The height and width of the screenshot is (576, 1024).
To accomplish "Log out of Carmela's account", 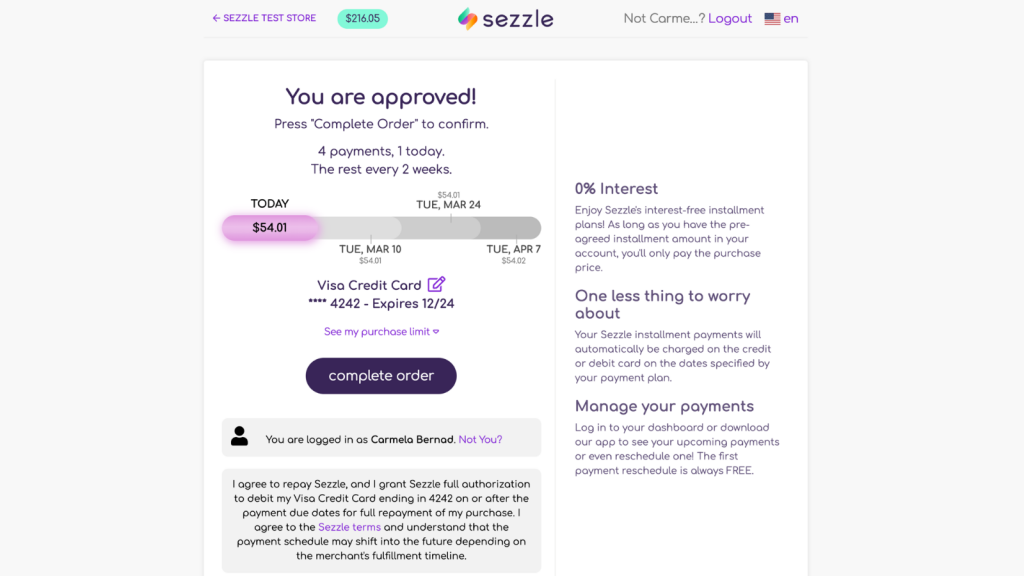I will click(x=729, y=18).
